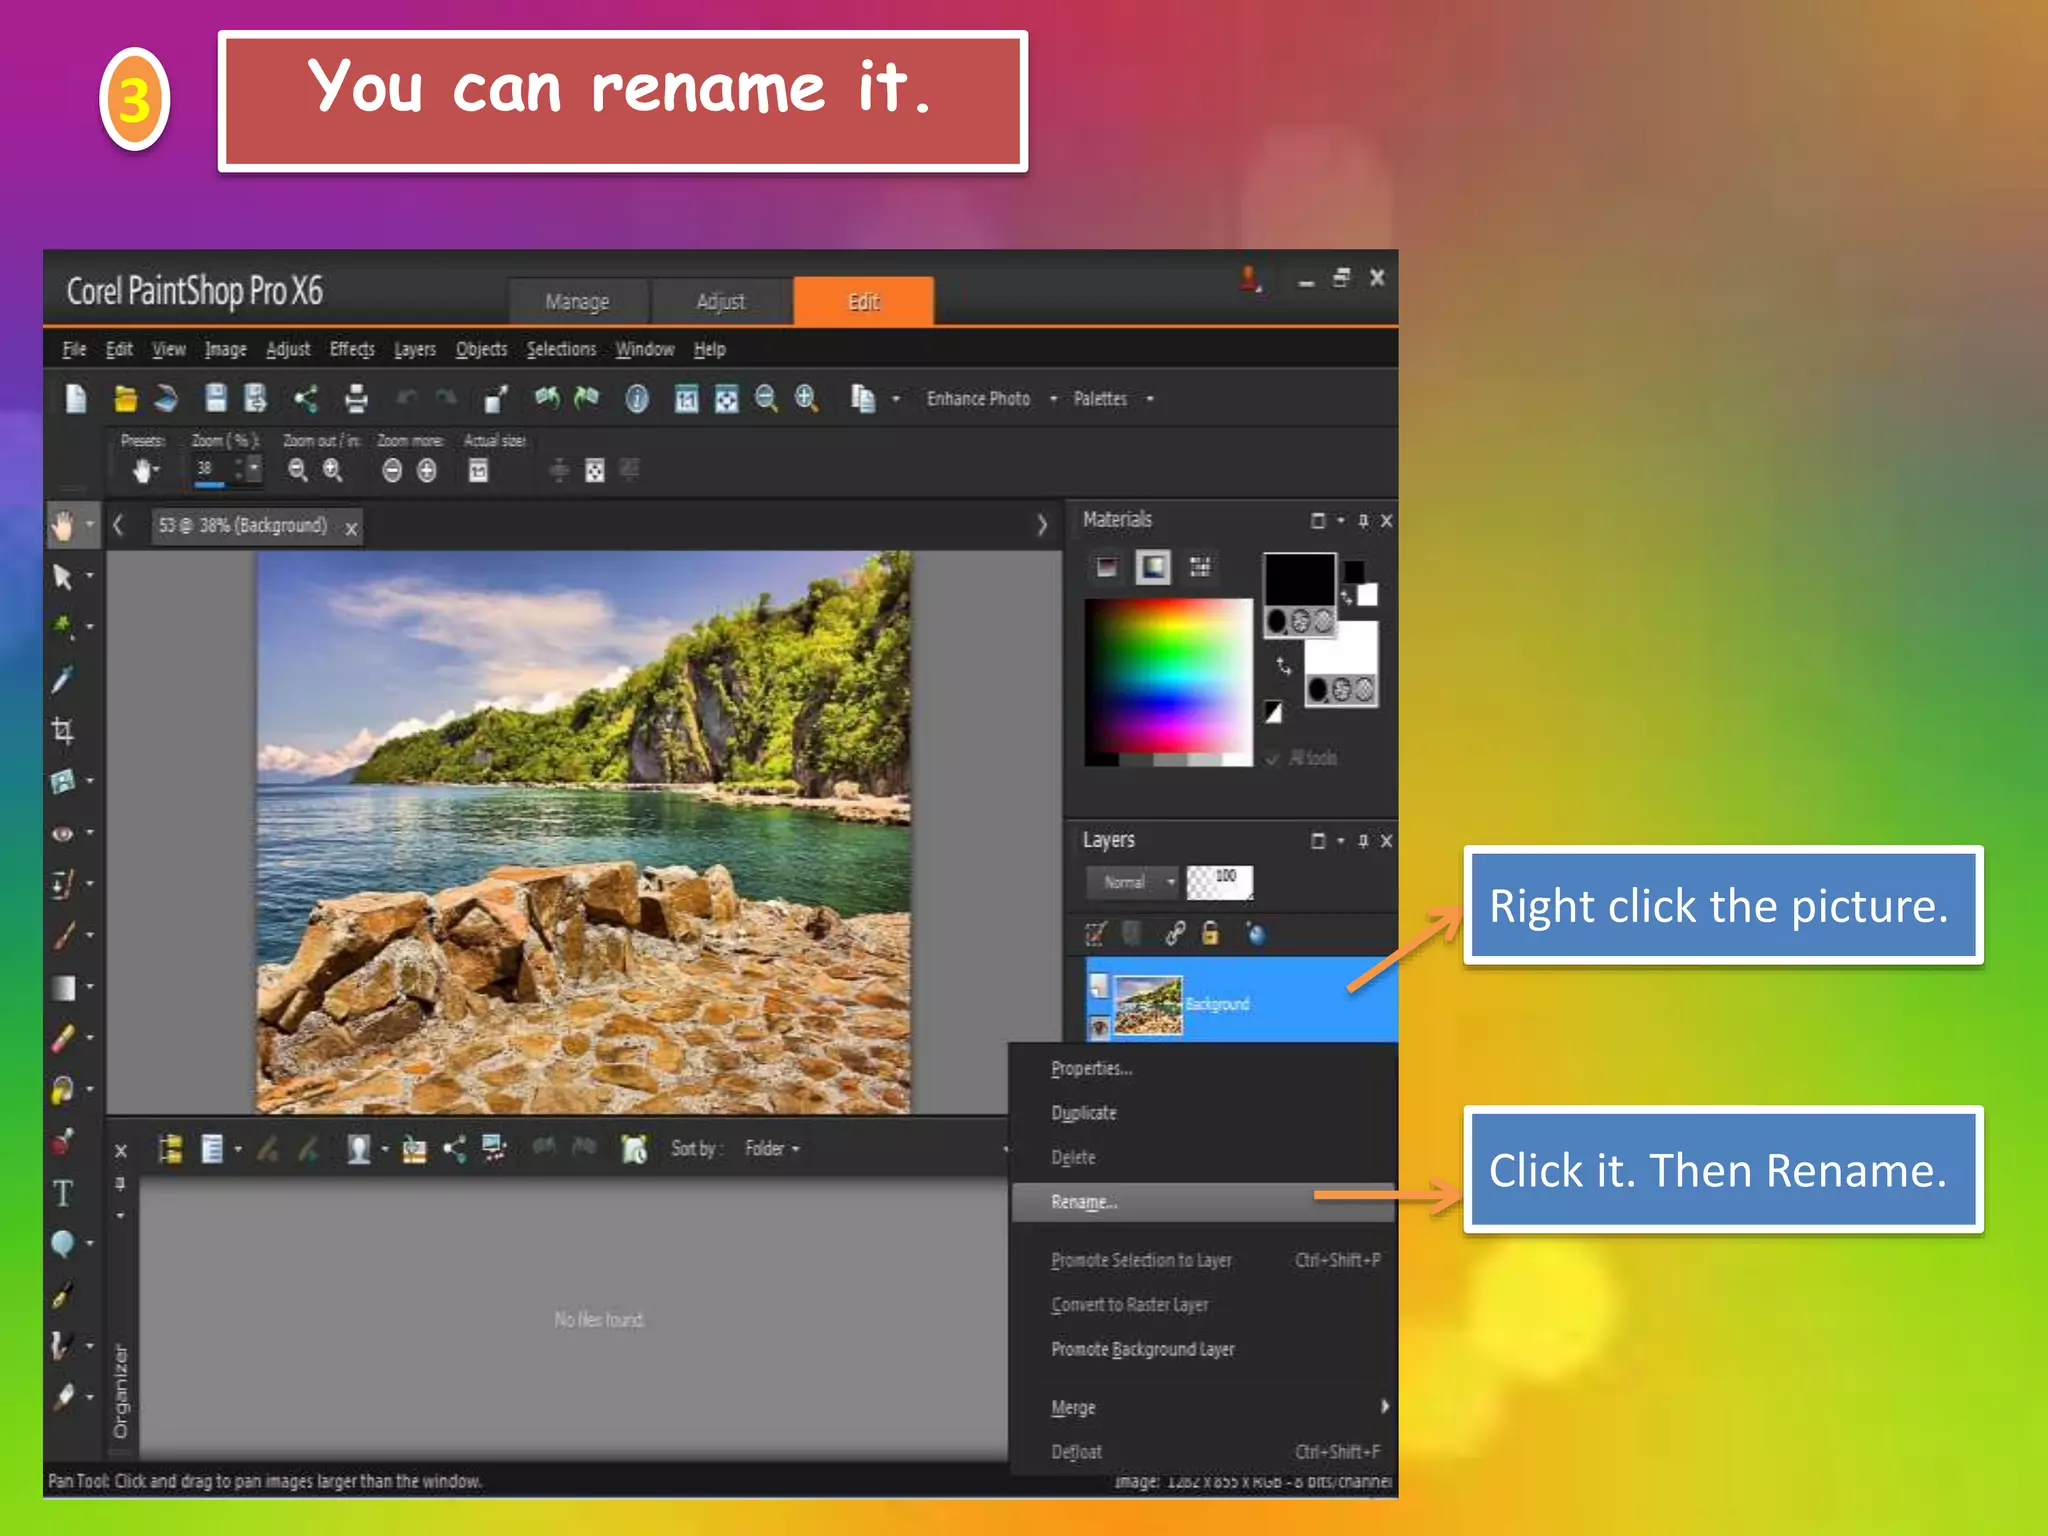
Task: Click the Background layer thumbnail
Action: (x=1148, y=1004)
